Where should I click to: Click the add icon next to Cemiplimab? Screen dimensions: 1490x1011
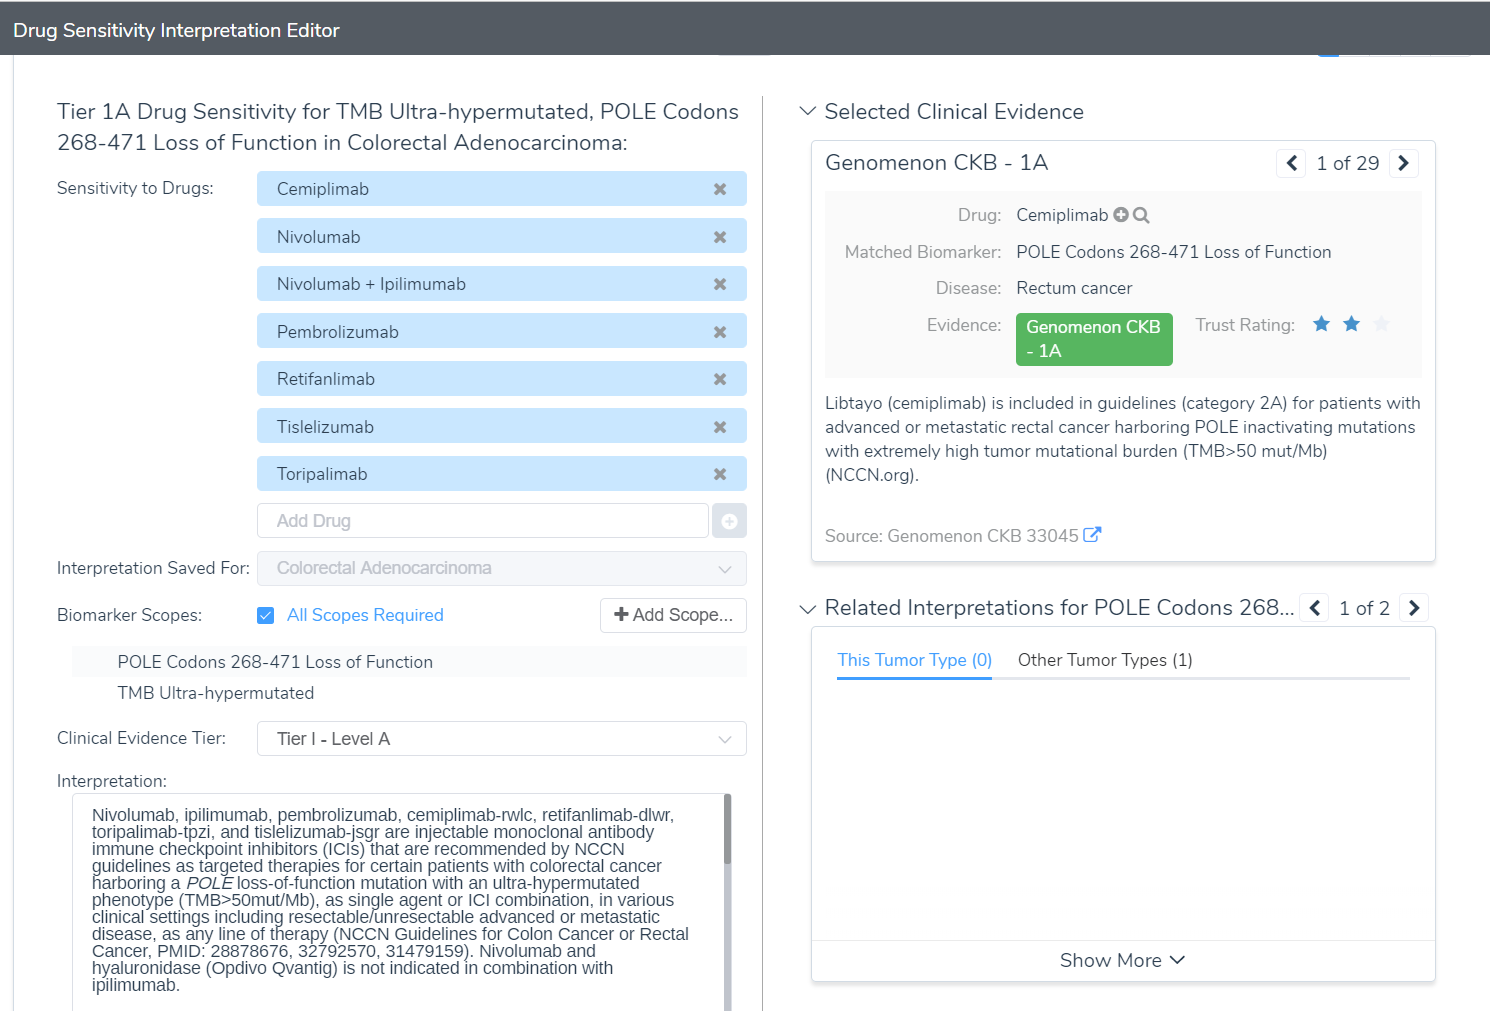pyautogui.click(x=1121, y=215)
